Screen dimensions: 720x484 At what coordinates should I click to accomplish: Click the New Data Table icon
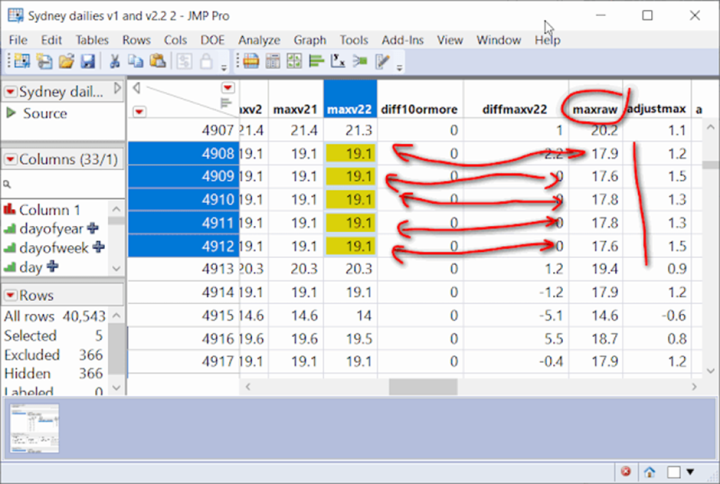click(20, 62)
